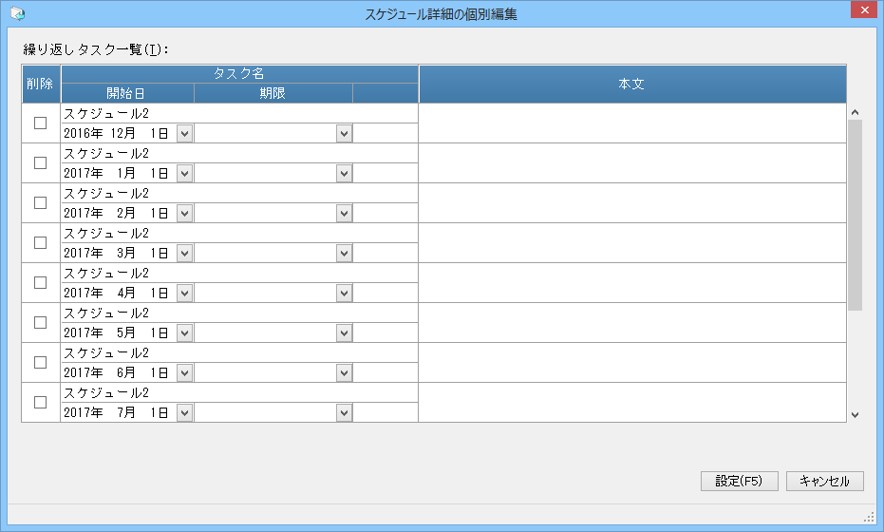This screenshot has width=884, height=532.
Task: Select the 開始日 column header
Action: pos(127,93)
